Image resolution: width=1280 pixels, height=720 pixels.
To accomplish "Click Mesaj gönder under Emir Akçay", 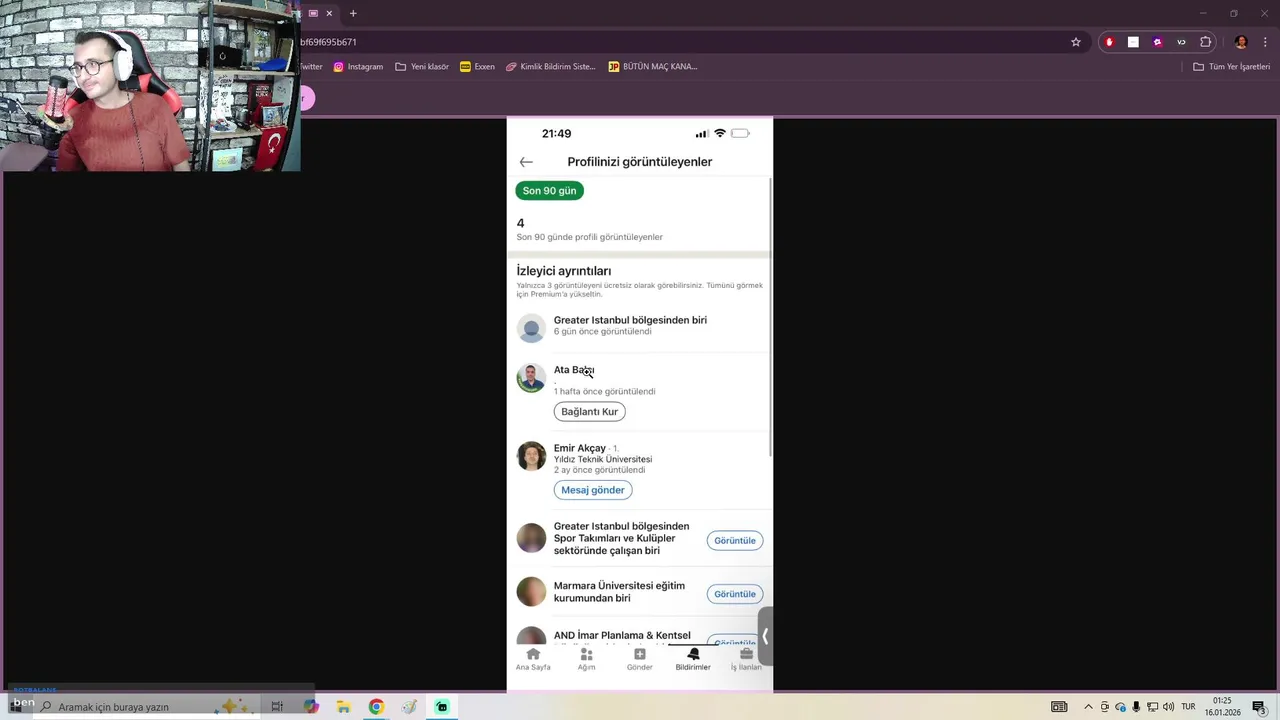I will pos(593,490).
